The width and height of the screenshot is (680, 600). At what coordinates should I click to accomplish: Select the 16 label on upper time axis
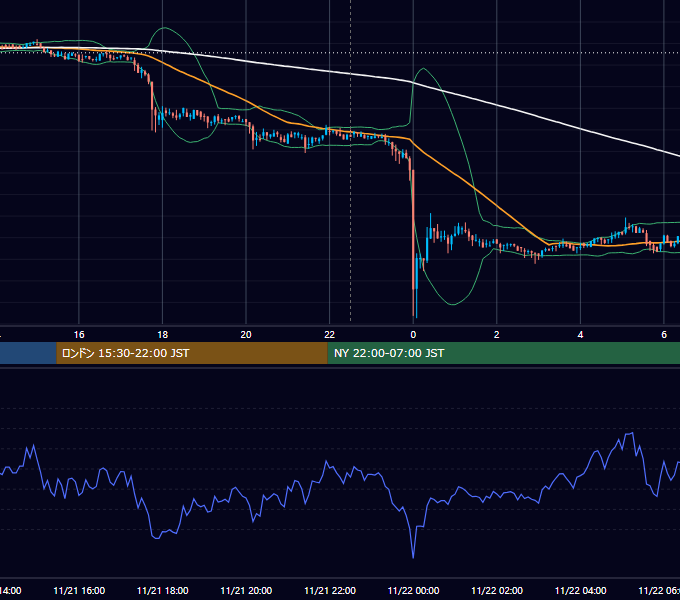(x=79, y=335)
